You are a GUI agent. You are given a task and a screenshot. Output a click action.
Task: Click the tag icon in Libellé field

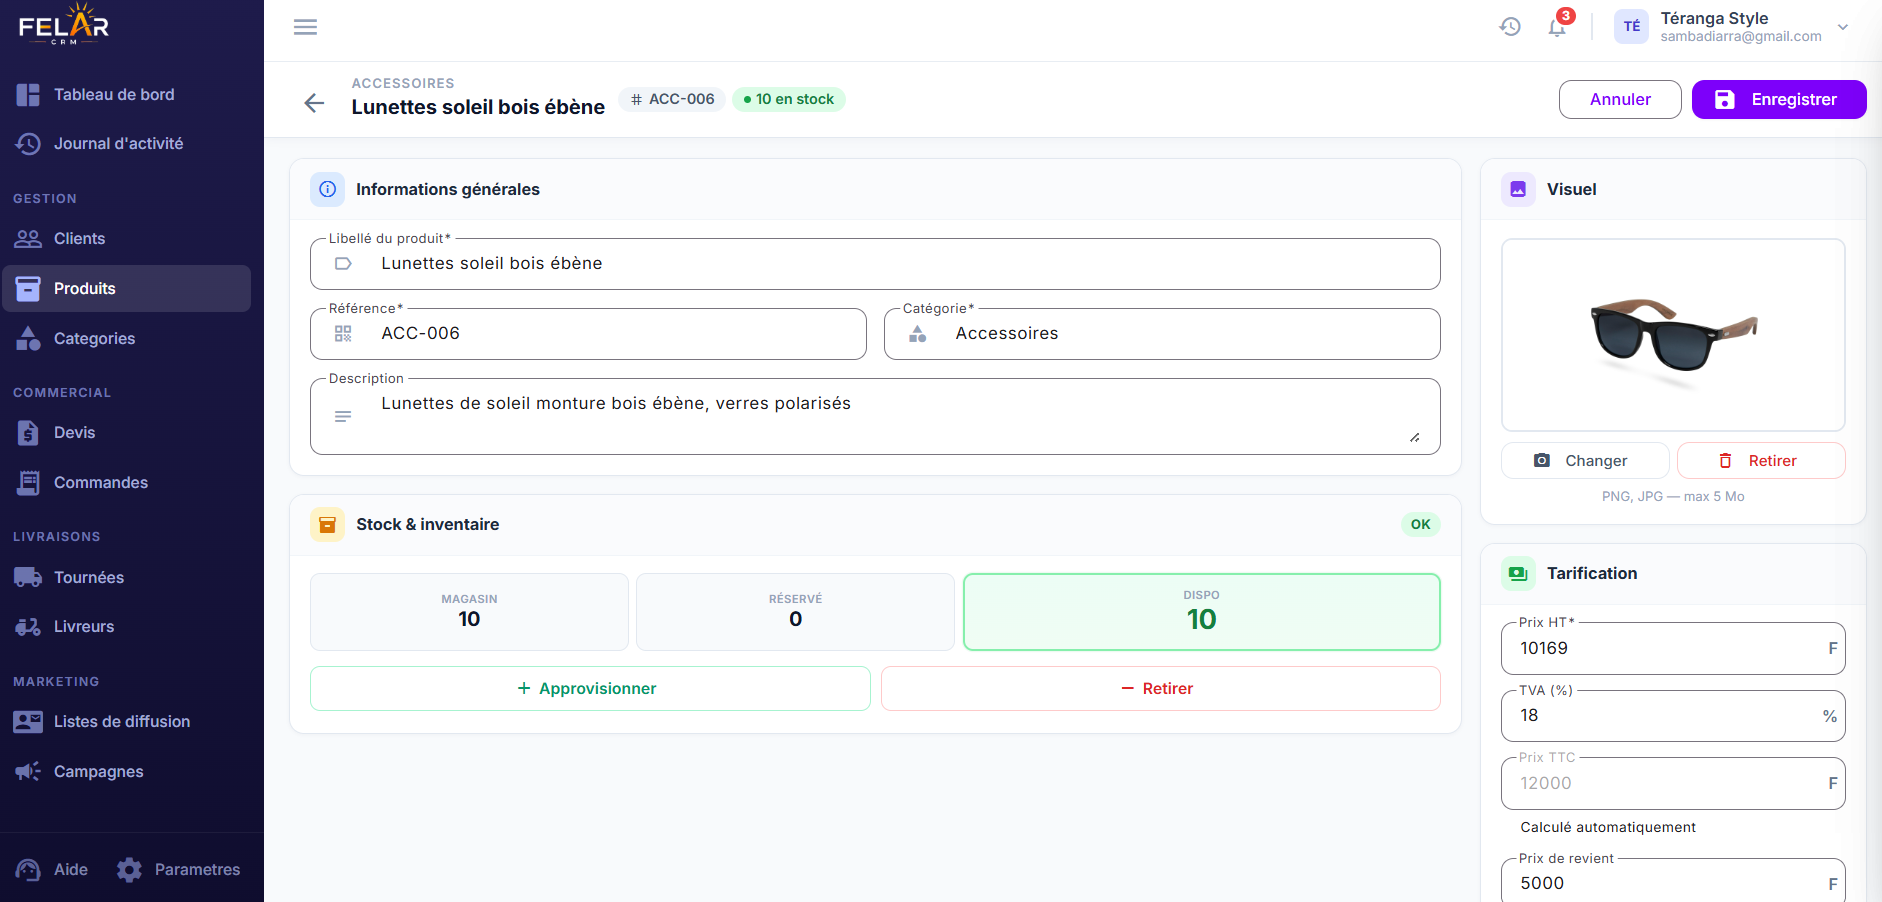point(343,264)
